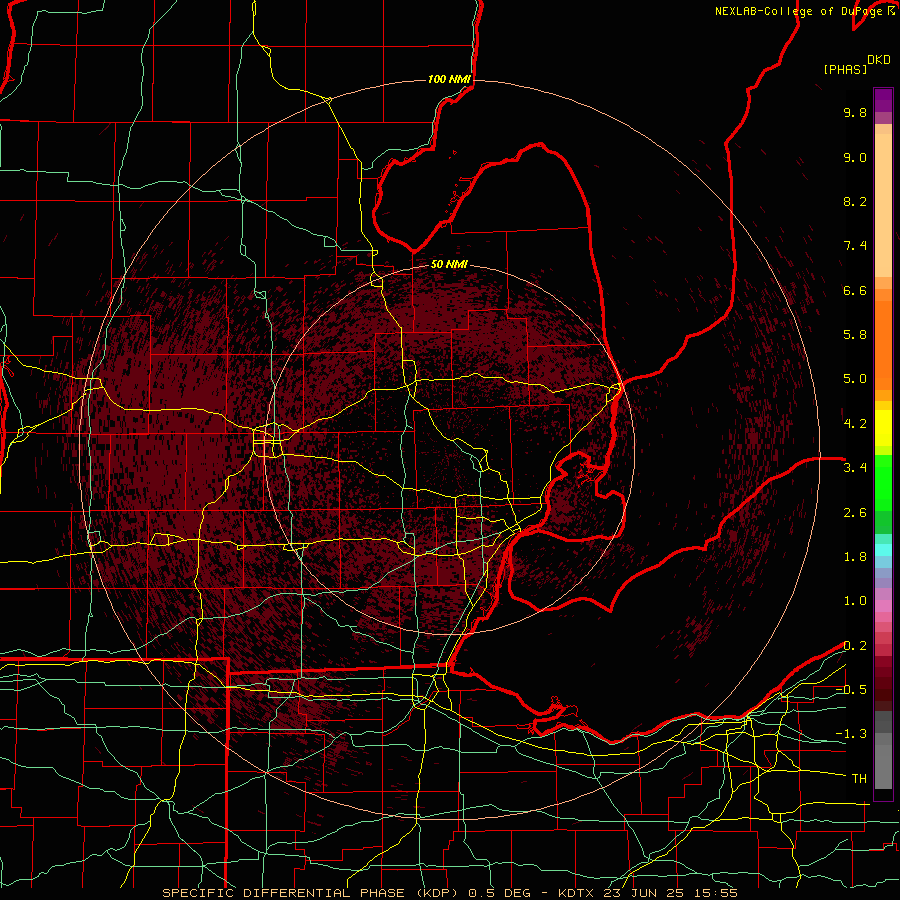The width and height of the screenshot is (900, 900).
Task: Click the 8.2 value on the color scale
Action: (x=855, y=201)
